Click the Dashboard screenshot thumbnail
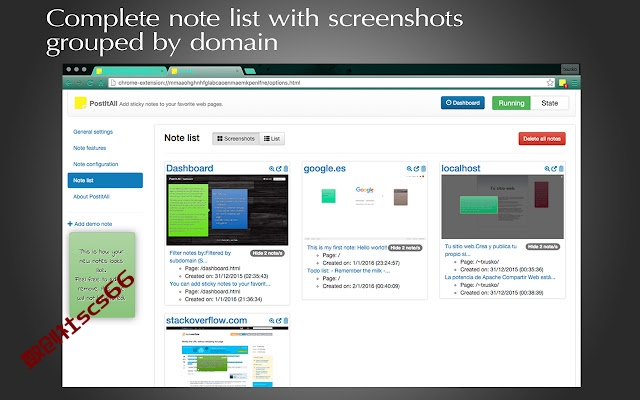Image resolution: width=640 pixels, height=400 pixels. pyautogui.click(x=227, y=210)
